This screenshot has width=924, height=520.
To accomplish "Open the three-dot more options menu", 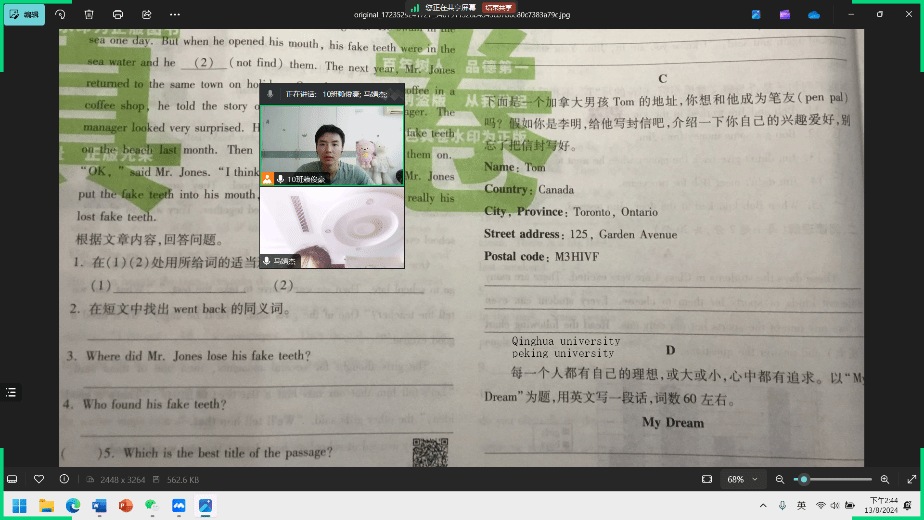I will click(176, 15).
